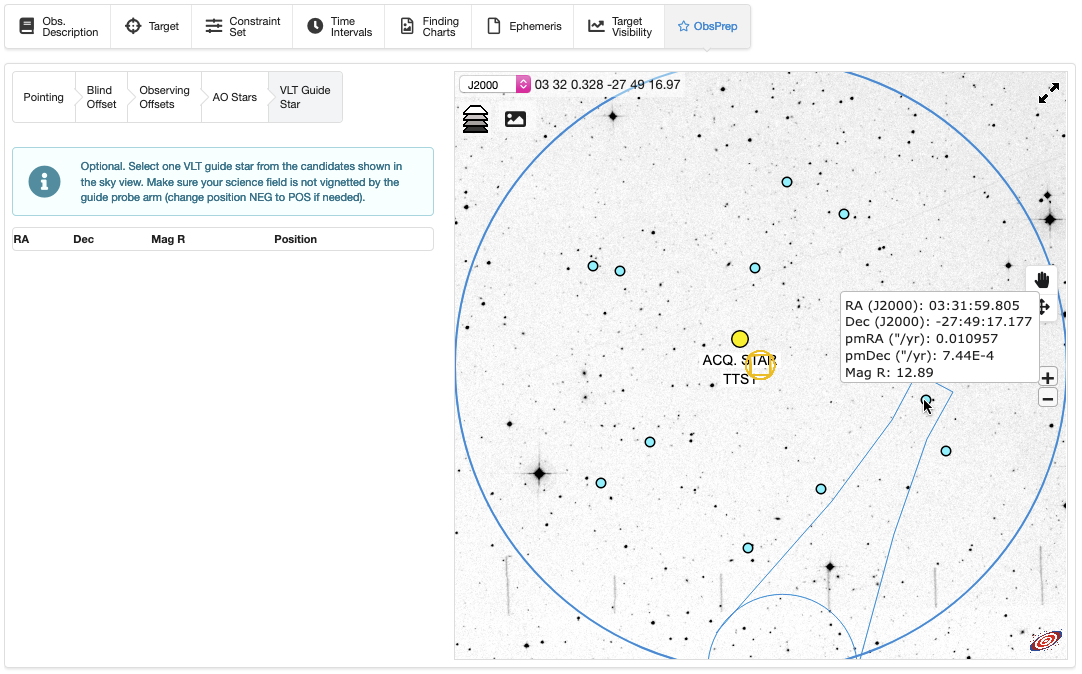Zoom in with the plus button
The height and width of the screenshot is (674, 1082).
click(1047, 377)
